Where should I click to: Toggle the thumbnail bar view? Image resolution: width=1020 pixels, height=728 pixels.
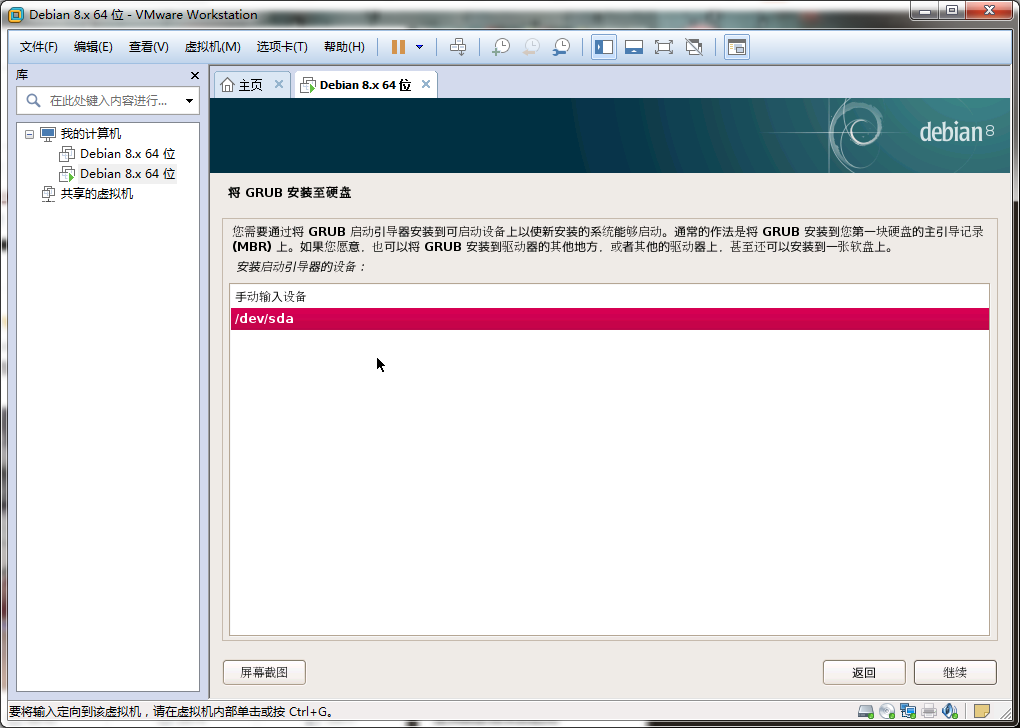[x=634, y=47]
